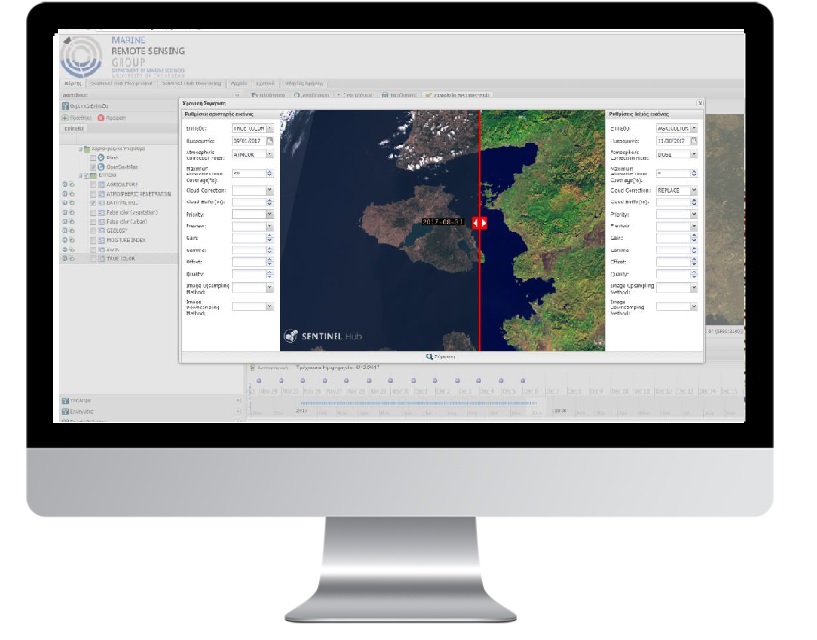Click the globe icon beside OpenSeaMap
The image size is (817, 640).
(101, 167)
